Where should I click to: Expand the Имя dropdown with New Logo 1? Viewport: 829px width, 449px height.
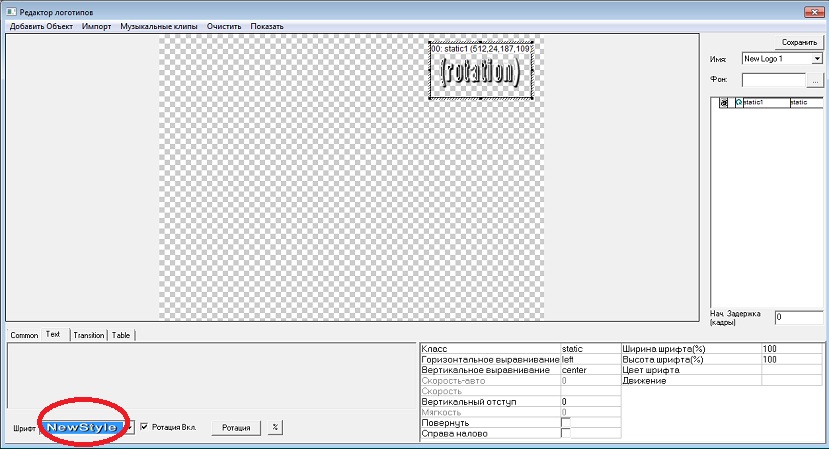coord(816,59)
